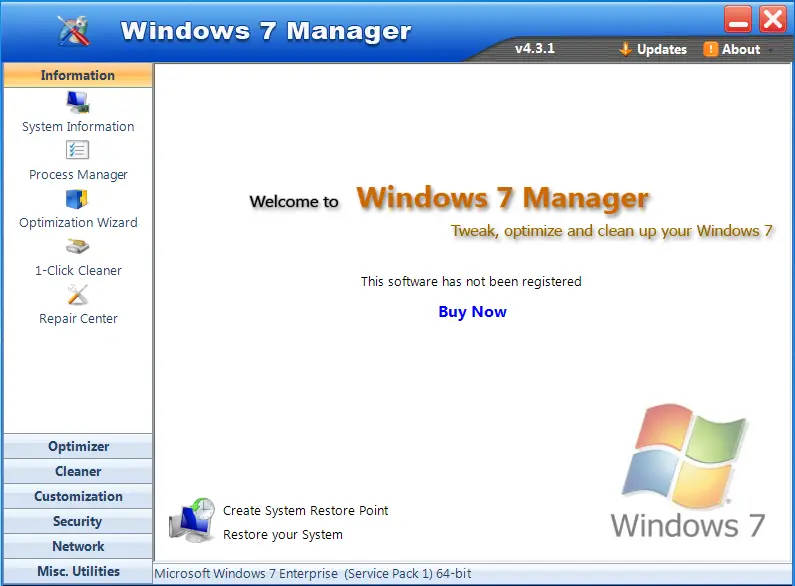This screenshot has height=586, width=795.
Task: Minimize the Windows 7 Manager window
Action: (738, 19)
